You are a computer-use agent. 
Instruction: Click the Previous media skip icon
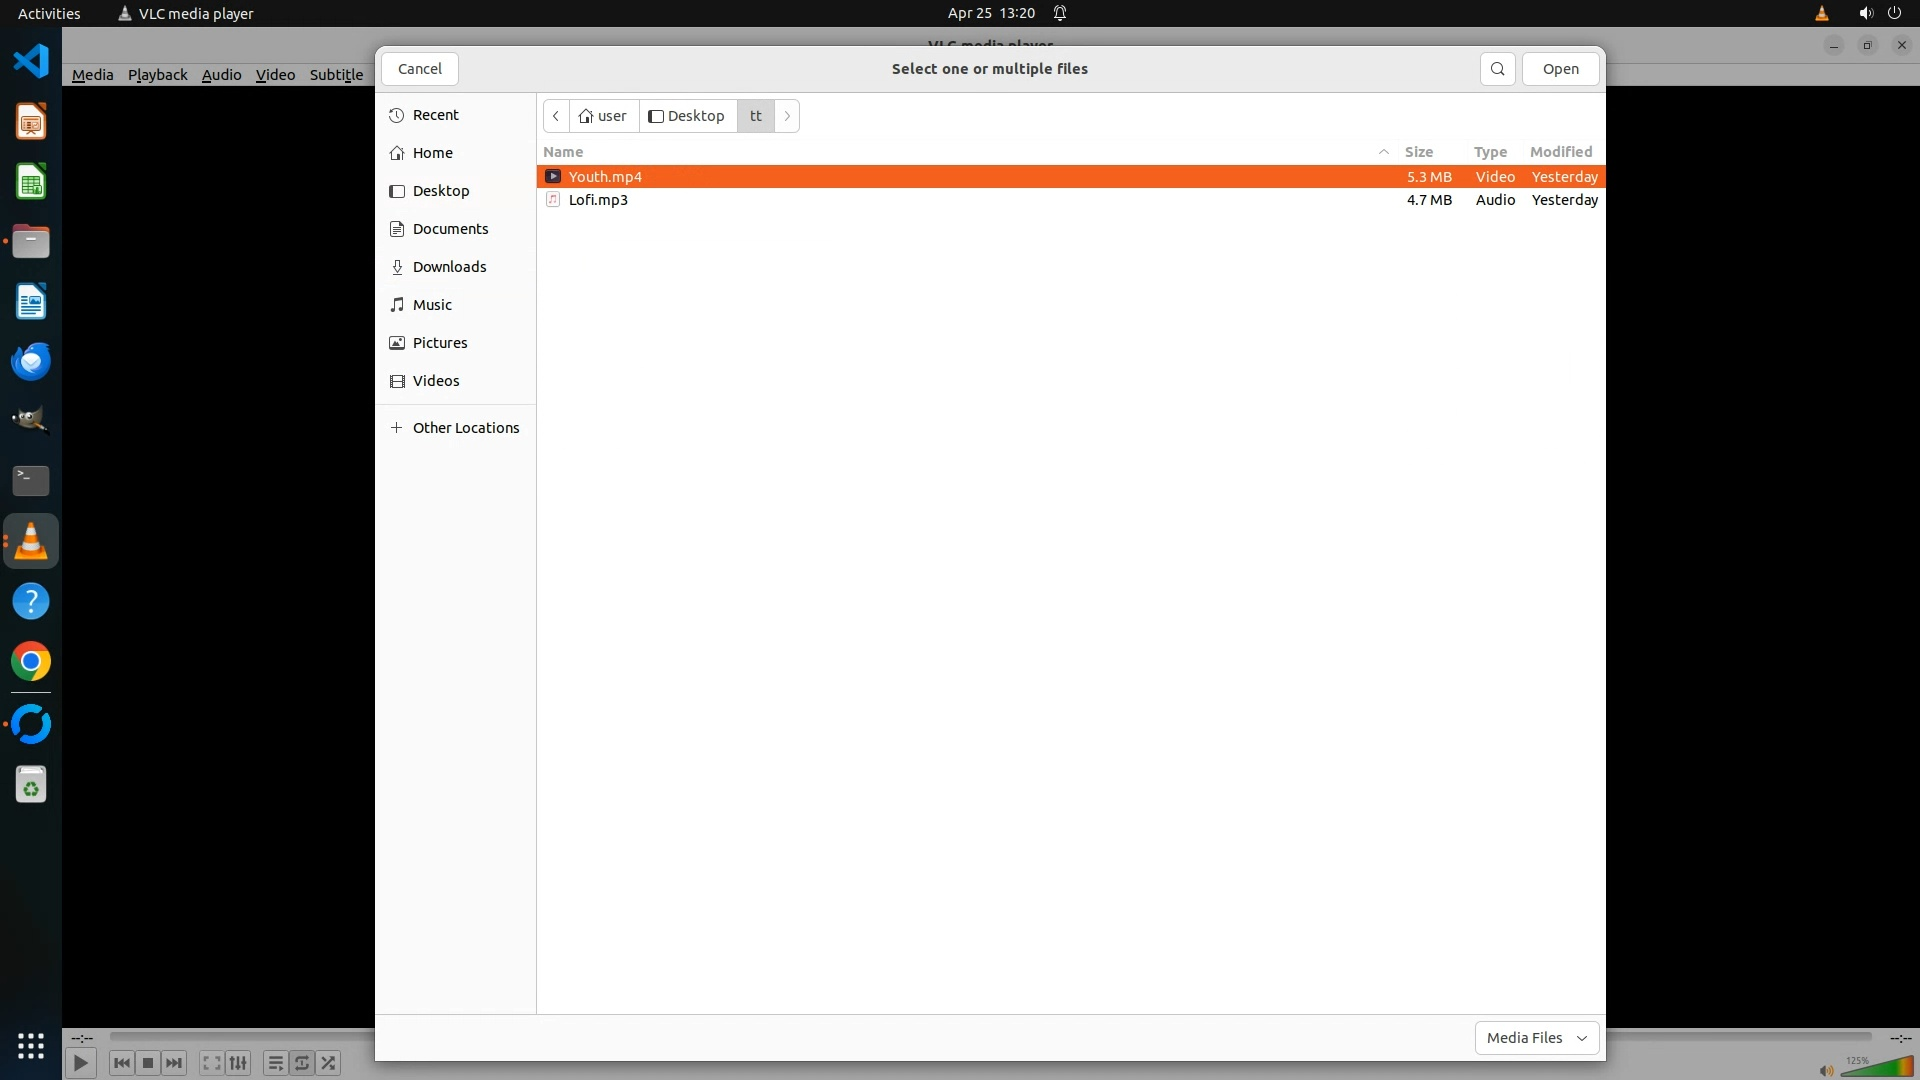tap(122, 1063)
